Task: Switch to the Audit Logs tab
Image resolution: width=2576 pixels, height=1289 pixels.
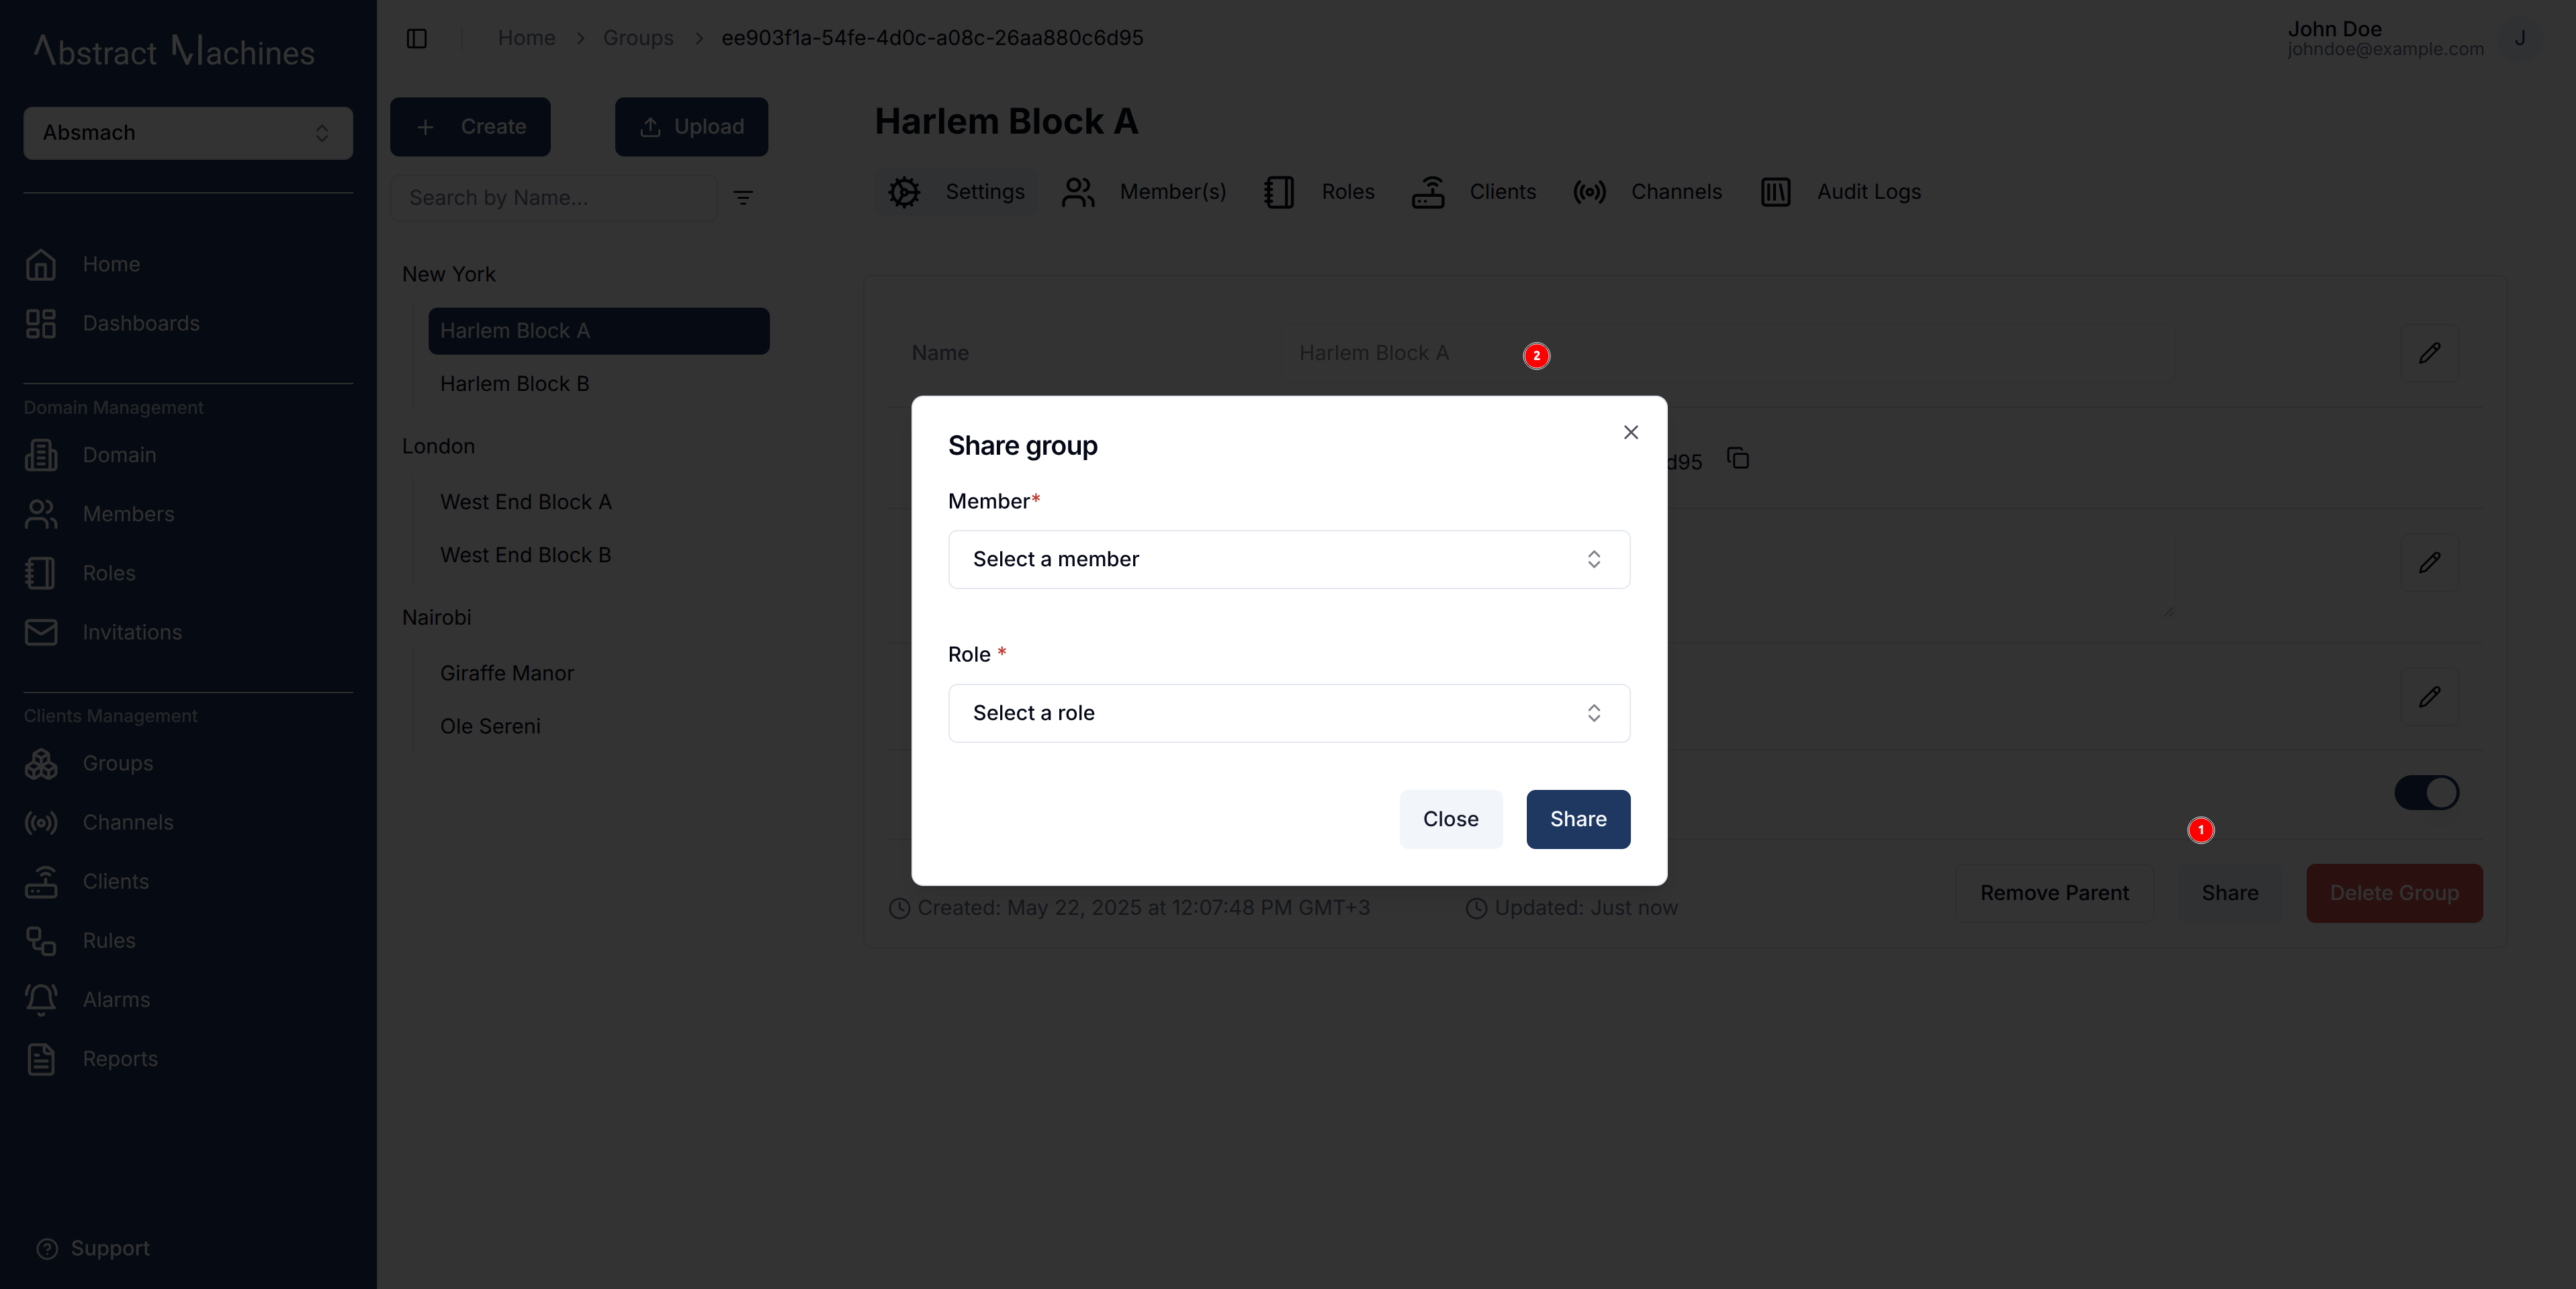Action: (1840, 192)
